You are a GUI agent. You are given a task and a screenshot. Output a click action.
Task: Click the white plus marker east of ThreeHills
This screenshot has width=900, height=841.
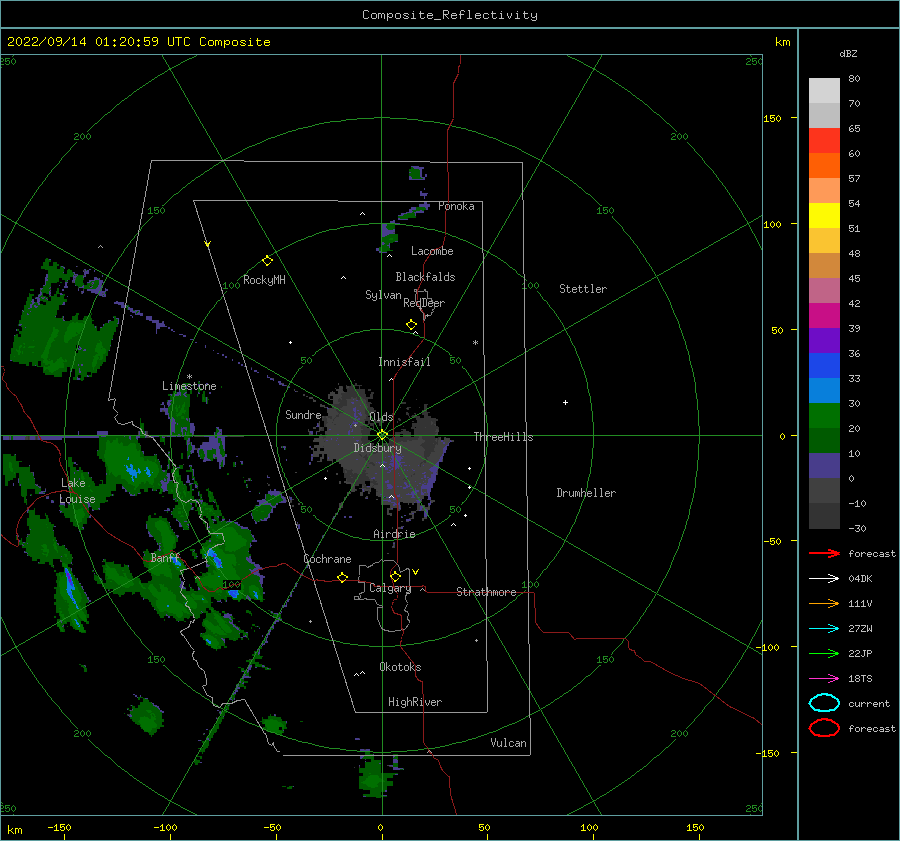565,402
